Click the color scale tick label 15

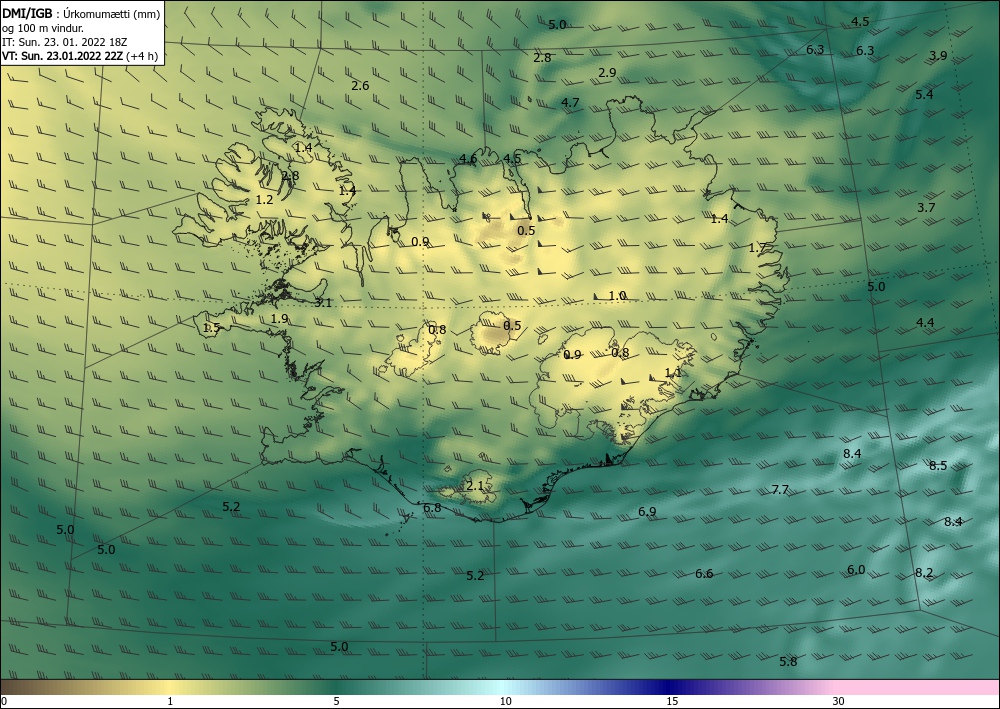pyautogui.click(x=672, y=701)
